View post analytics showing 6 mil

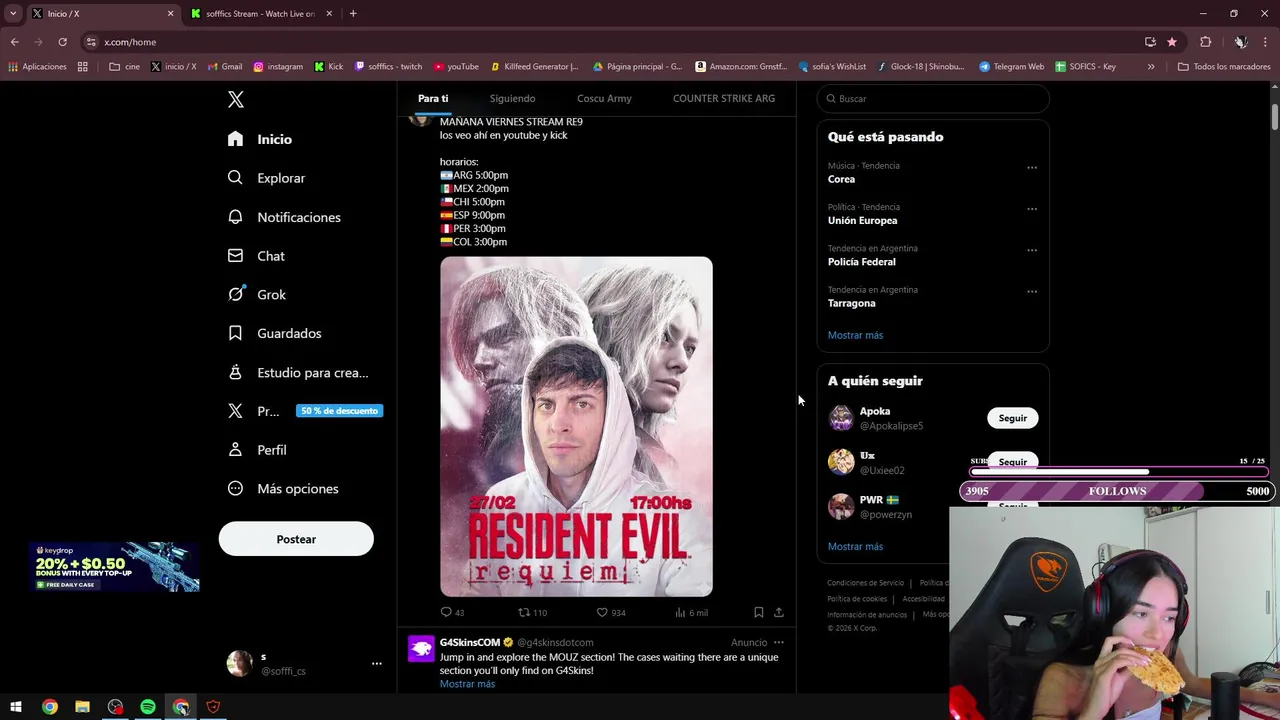691,612
